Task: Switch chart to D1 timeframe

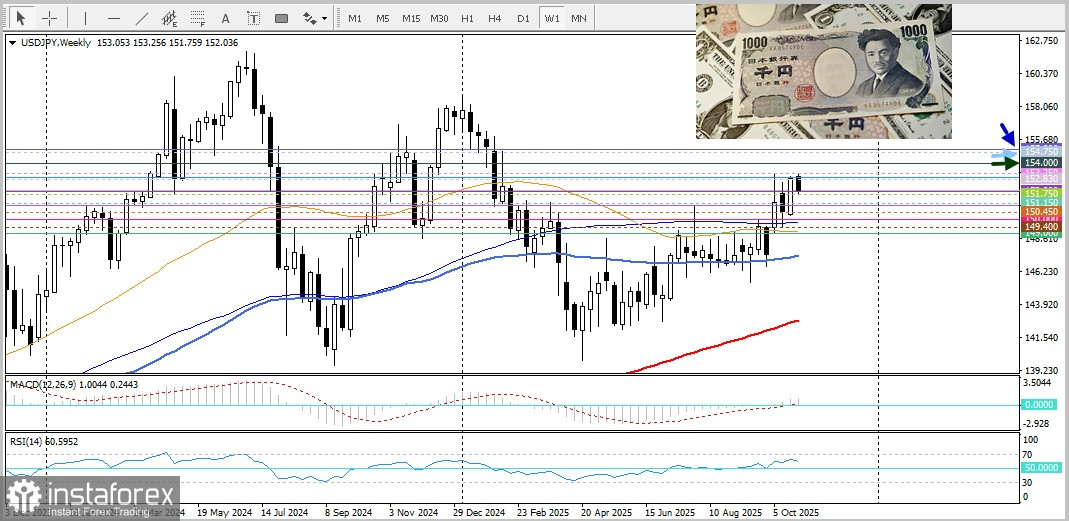Action: tap(523, 18)
